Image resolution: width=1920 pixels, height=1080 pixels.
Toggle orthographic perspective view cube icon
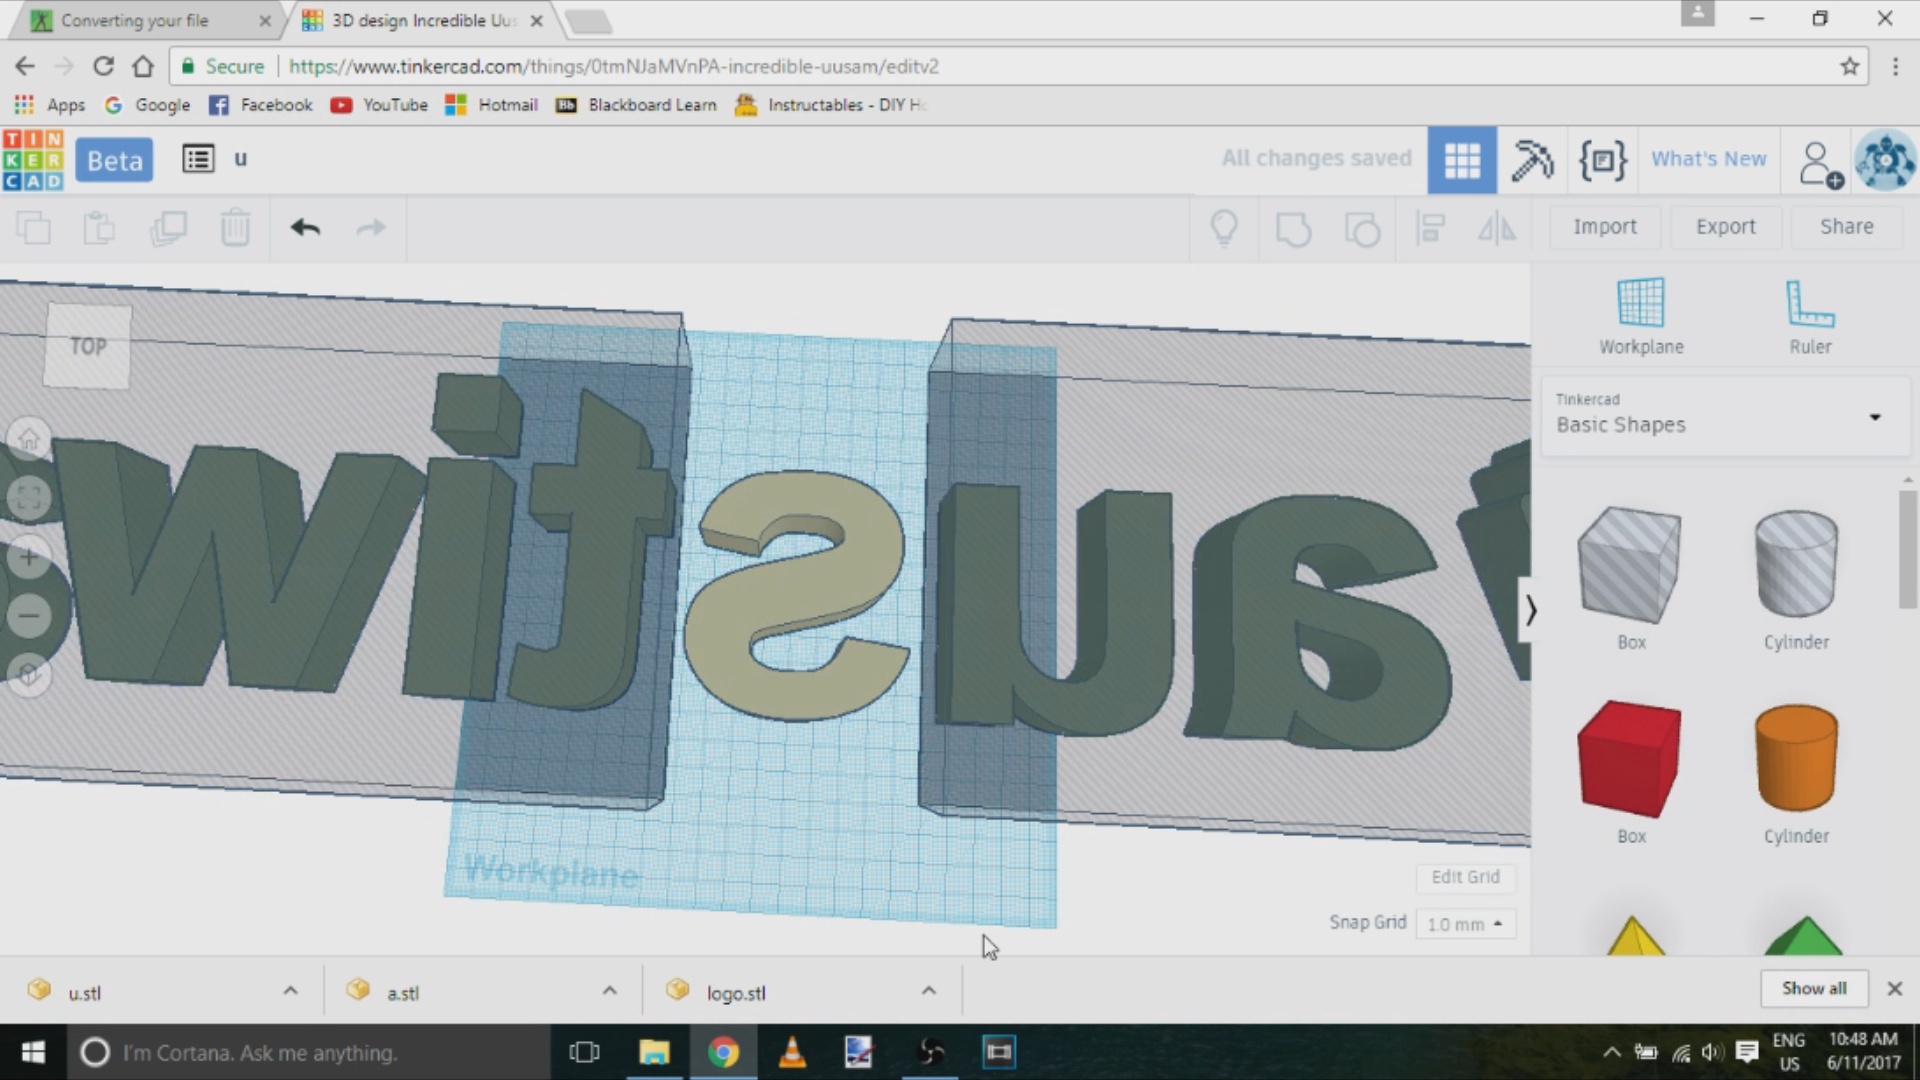pos(29,674)
